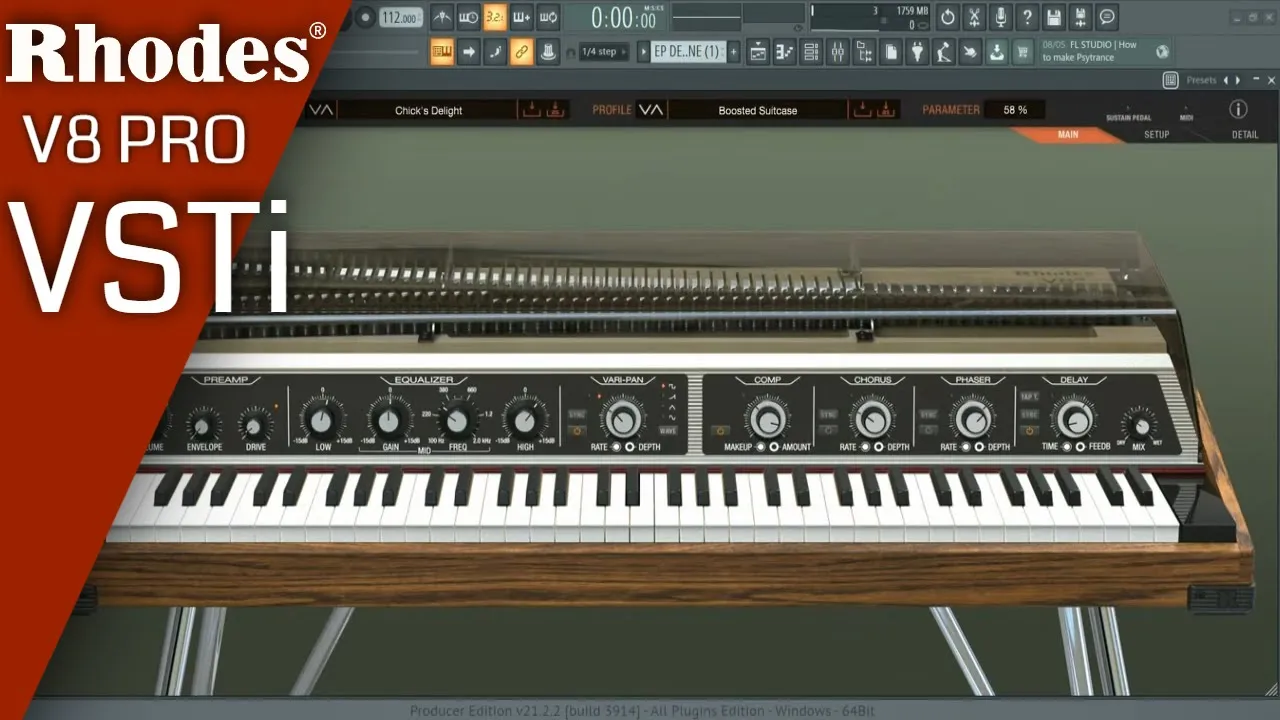The image size is (1280, 720).
Task: Click the HIGH equalizer knob
Action: pyautogui.click(x=524, y=419)
